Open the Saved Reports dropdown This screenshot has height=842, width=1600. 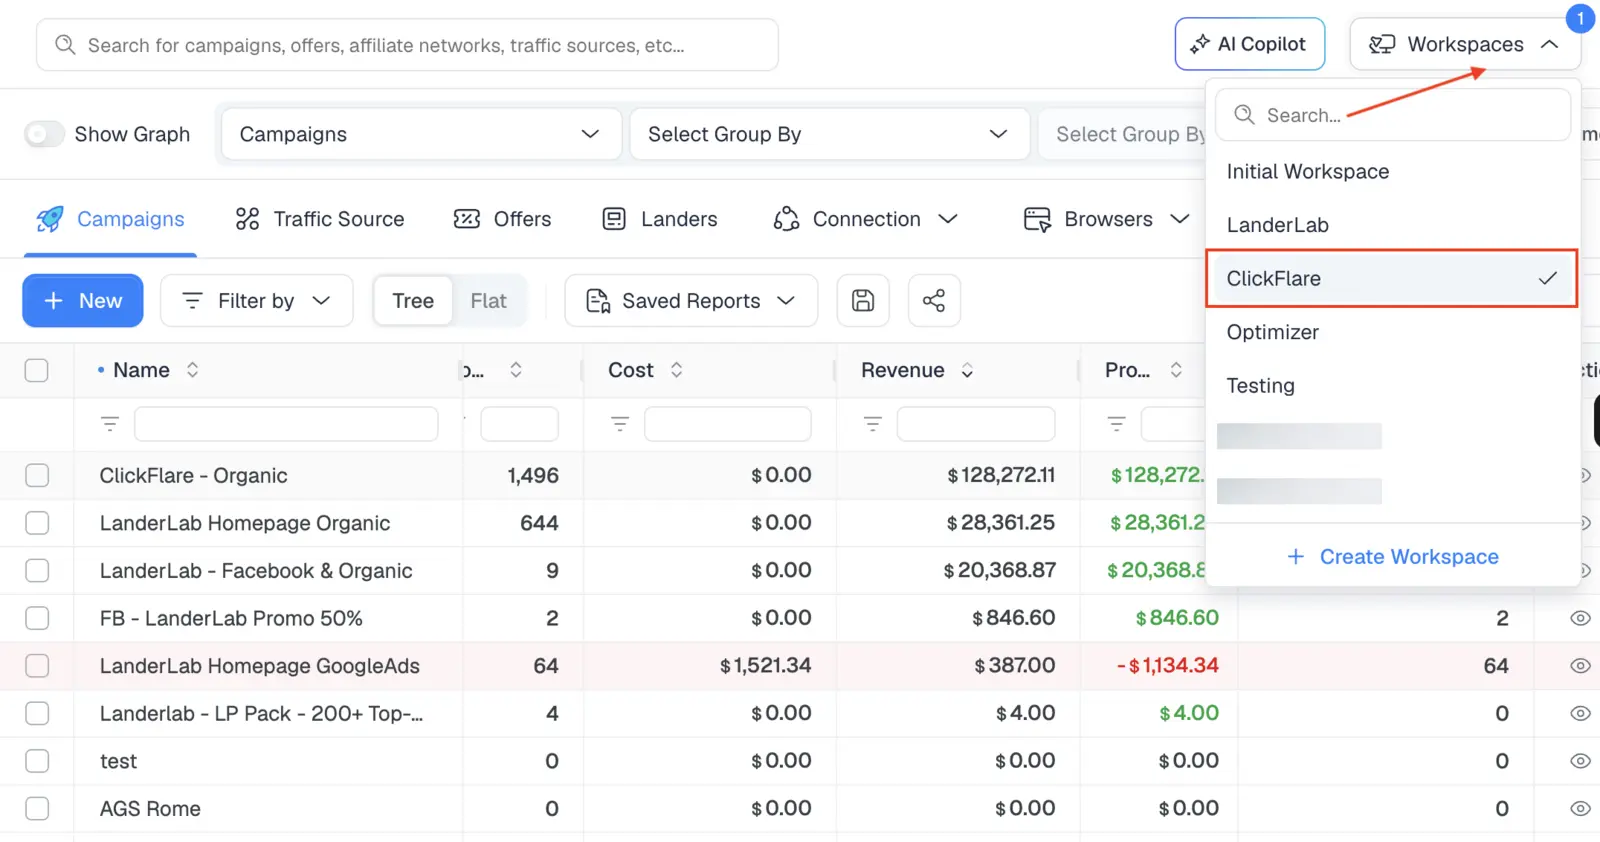pyautogui.click(x=691, y=301)
